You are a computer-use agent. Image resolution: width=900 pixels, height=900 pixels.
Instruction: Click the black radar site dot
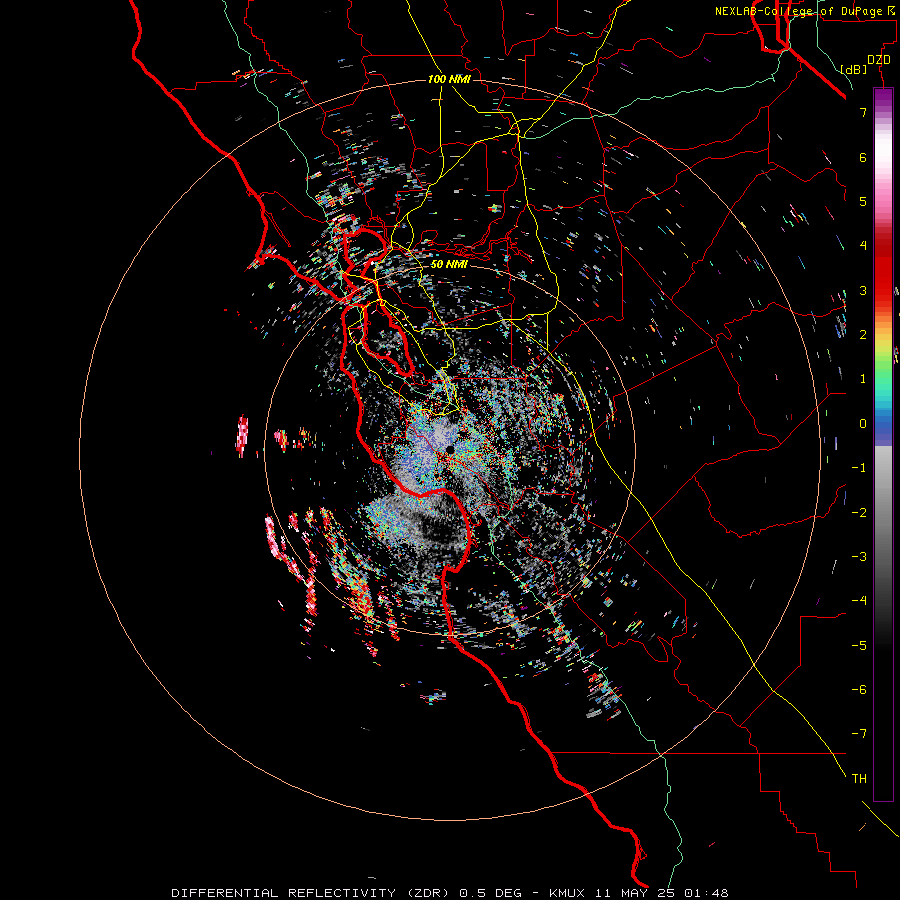tap(450, 449)
